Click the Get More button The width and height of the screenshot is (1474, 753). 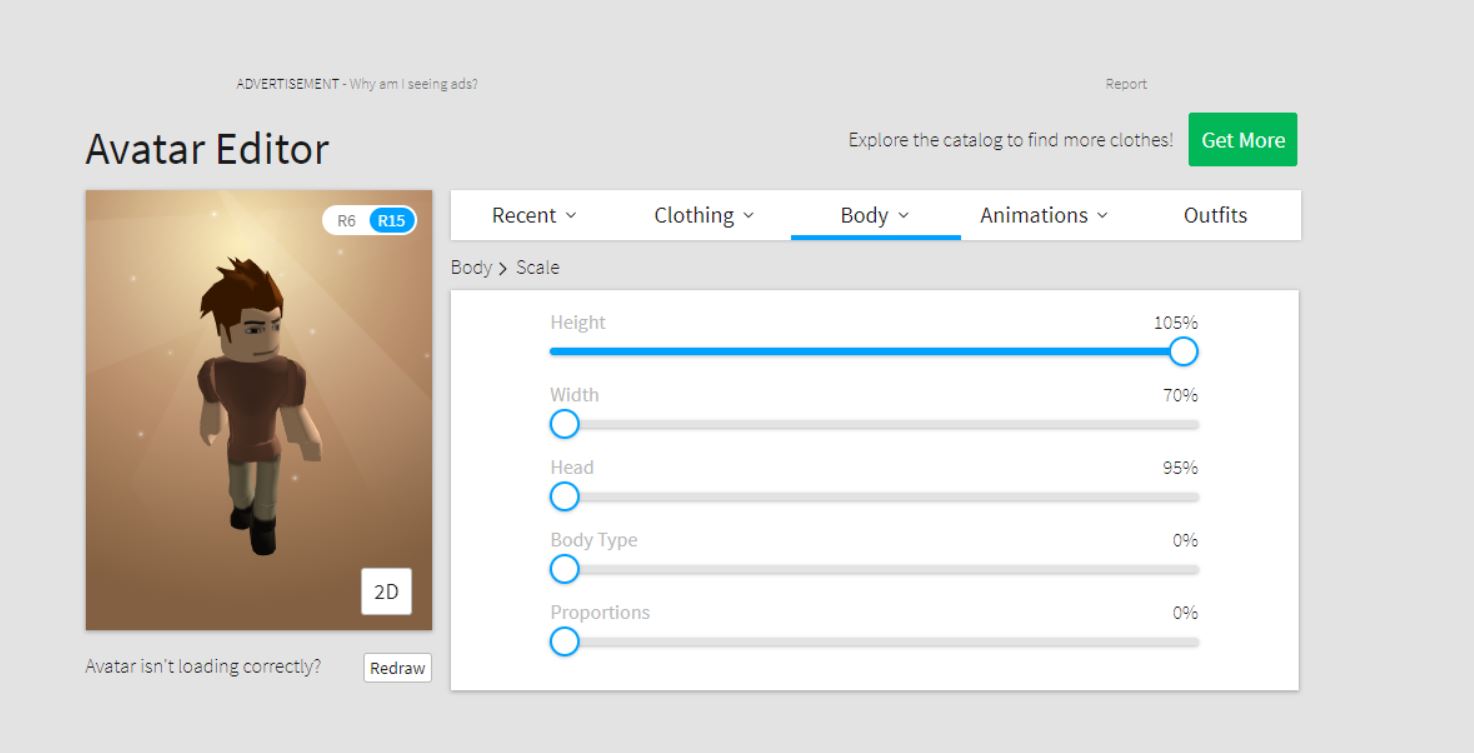[1242, 140]
